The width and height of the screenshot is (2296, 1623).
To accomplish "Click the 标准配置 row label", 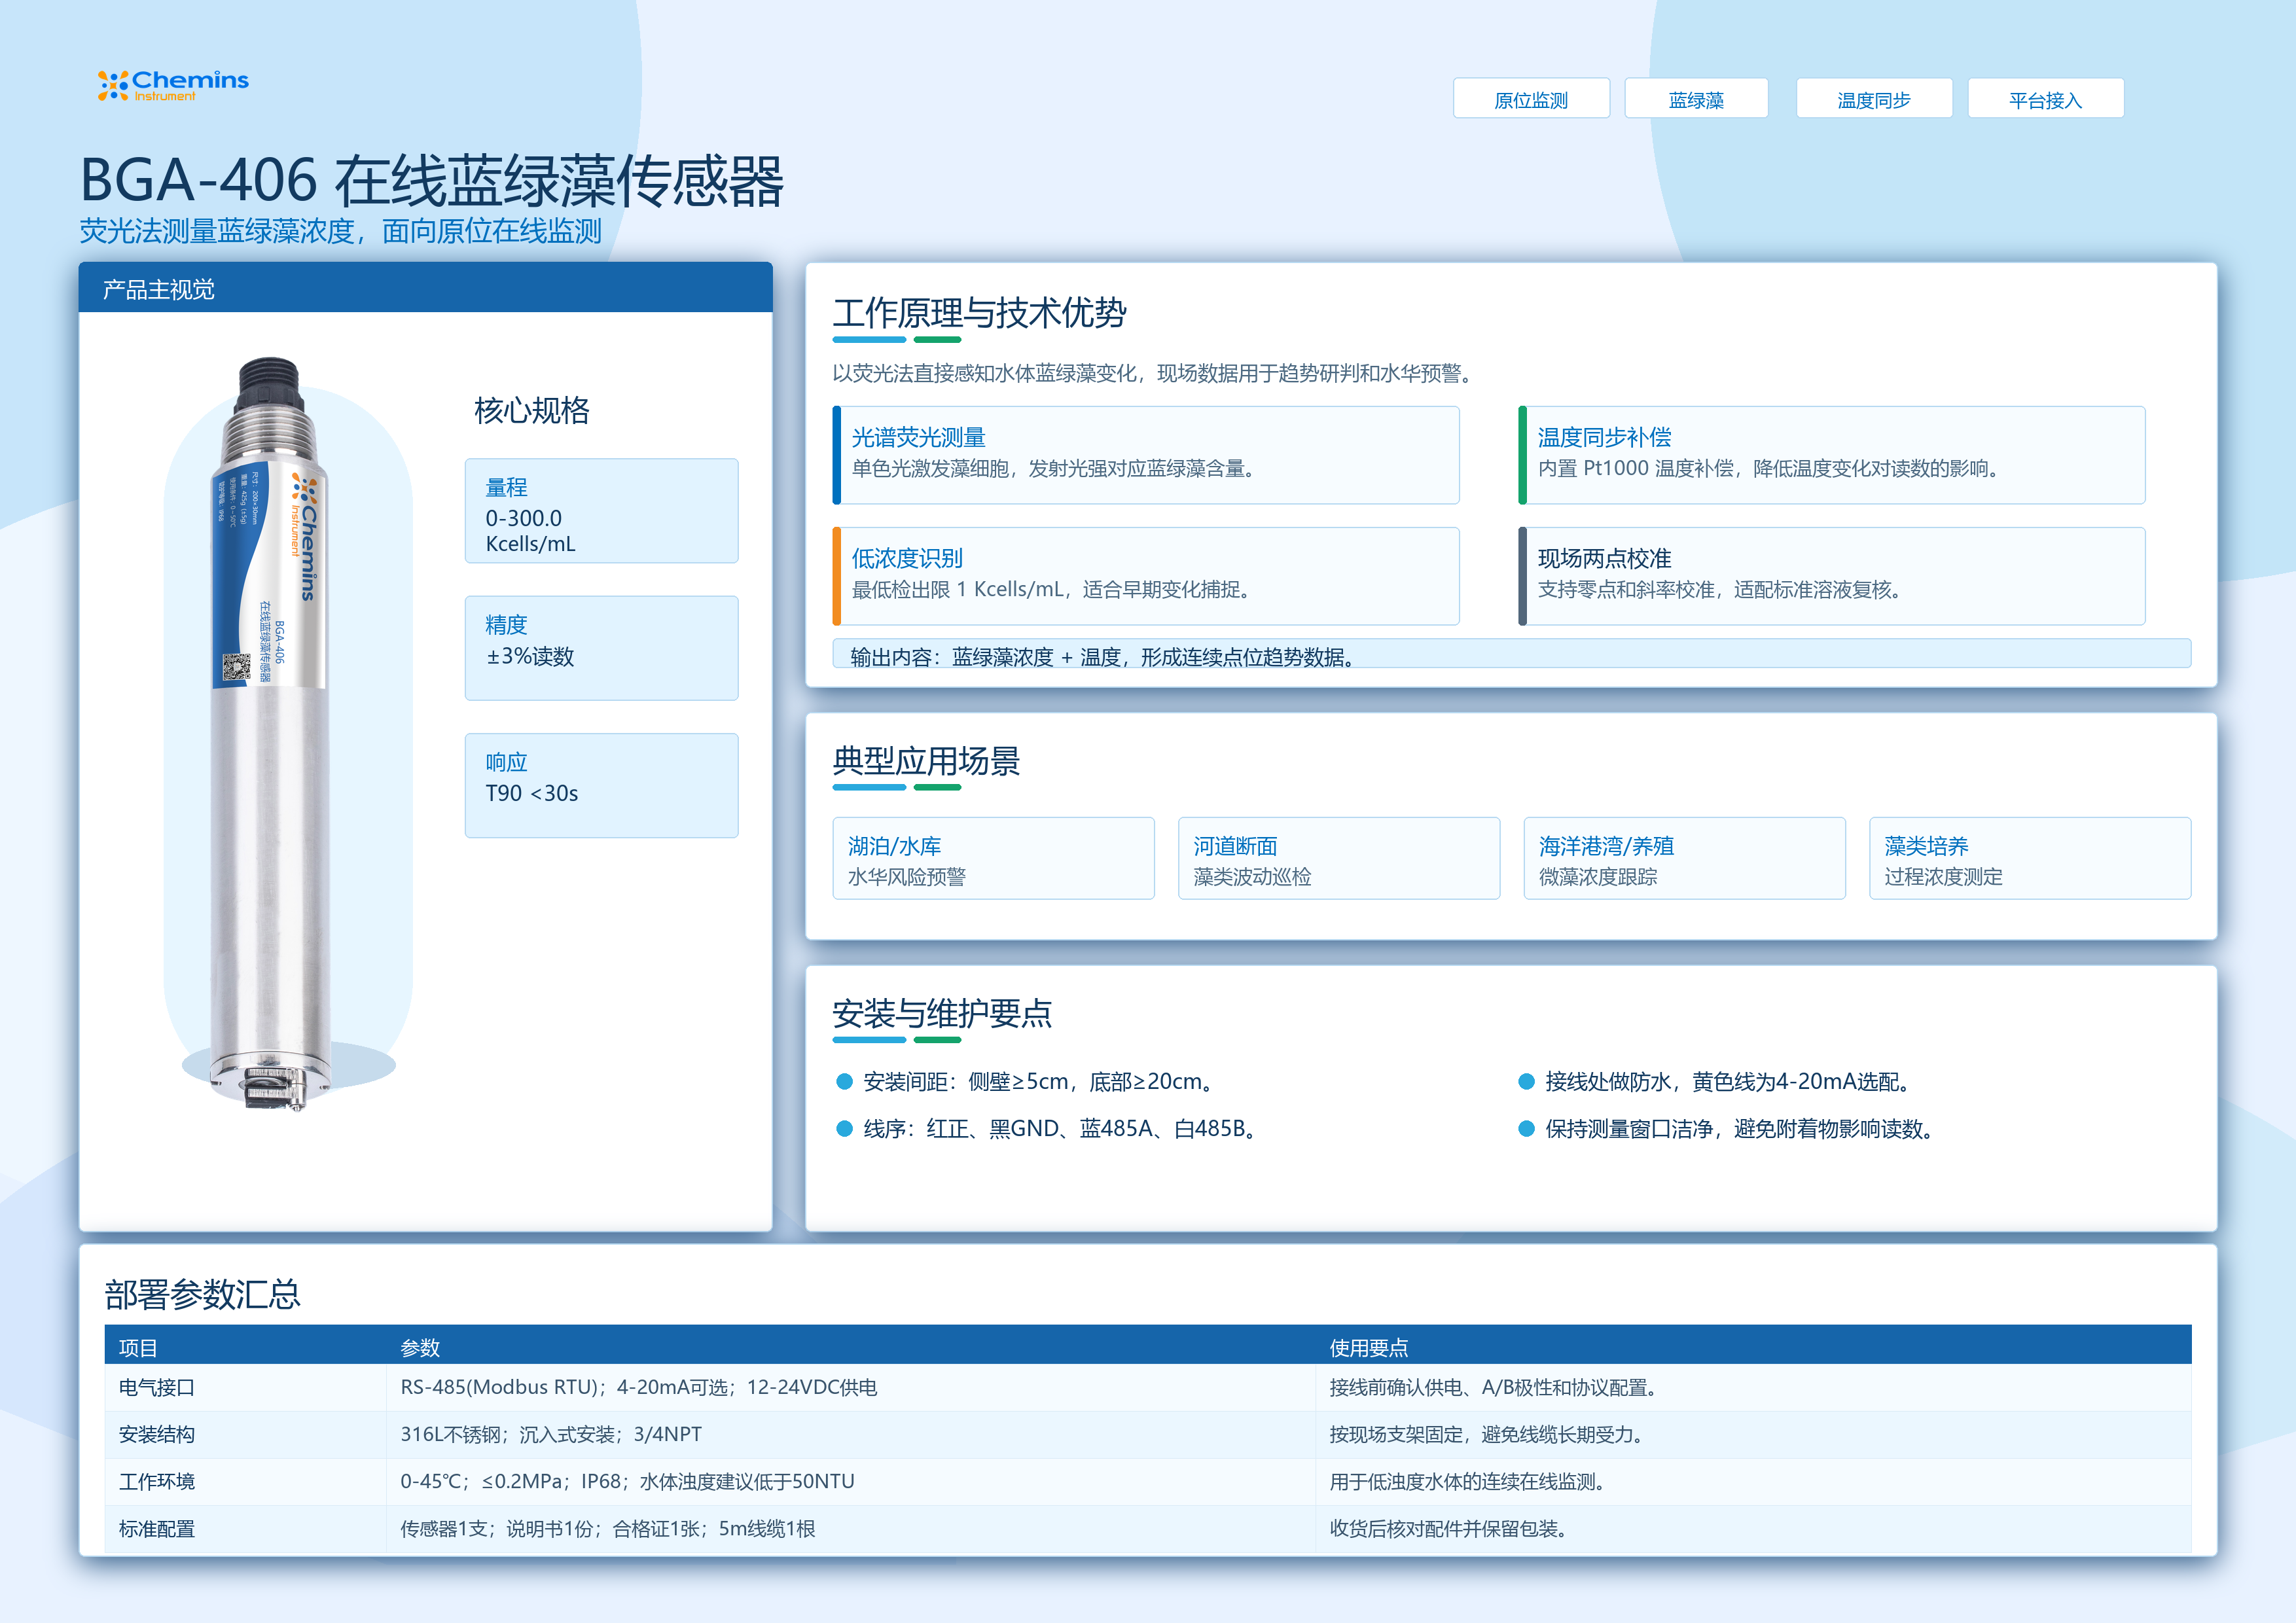I will (x=157, y=1528).
